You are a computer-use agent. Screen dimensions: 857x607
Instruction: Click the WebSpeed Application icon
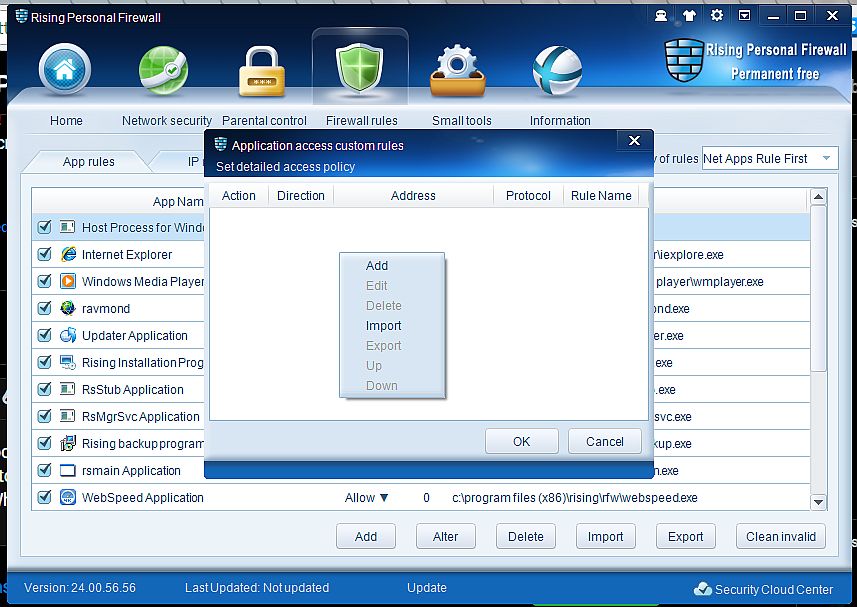(x=68, y=497)
